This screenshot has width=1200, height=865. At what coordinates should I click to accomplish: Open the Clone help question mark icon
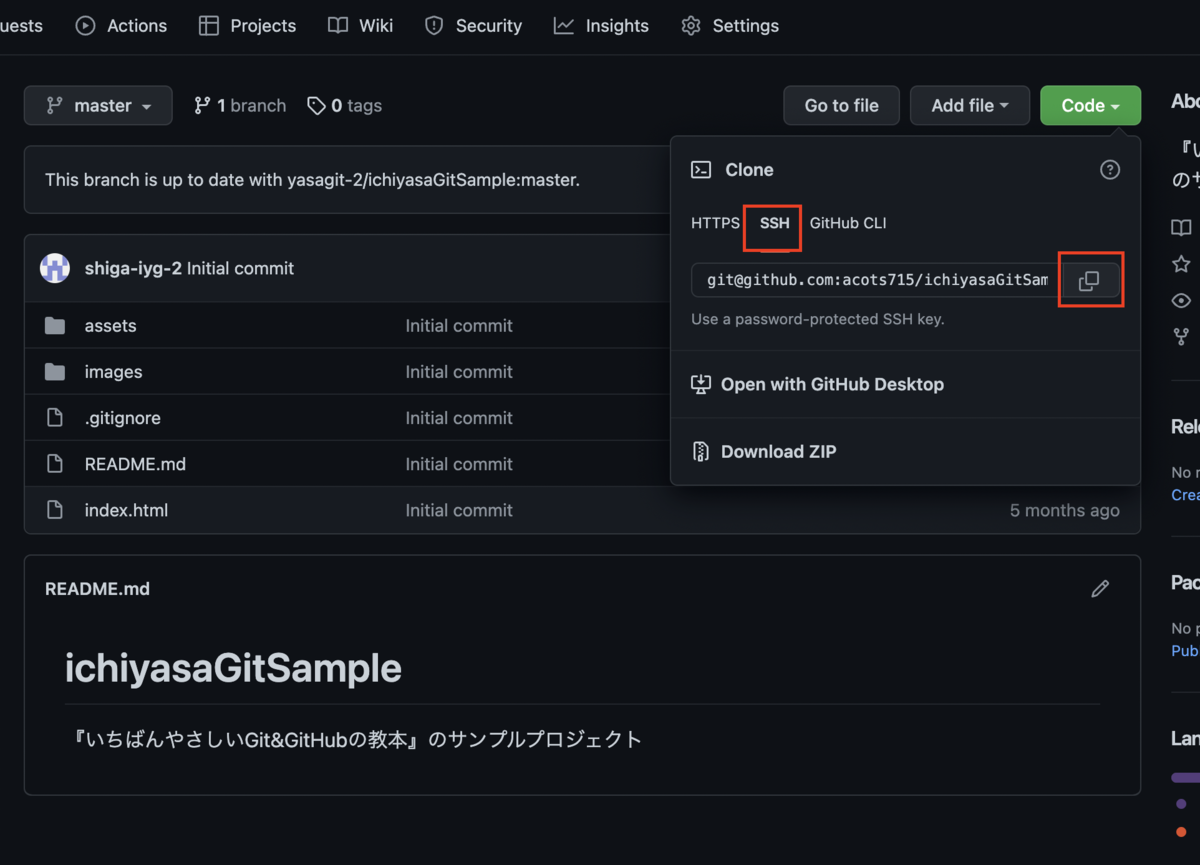point(1110,170)
